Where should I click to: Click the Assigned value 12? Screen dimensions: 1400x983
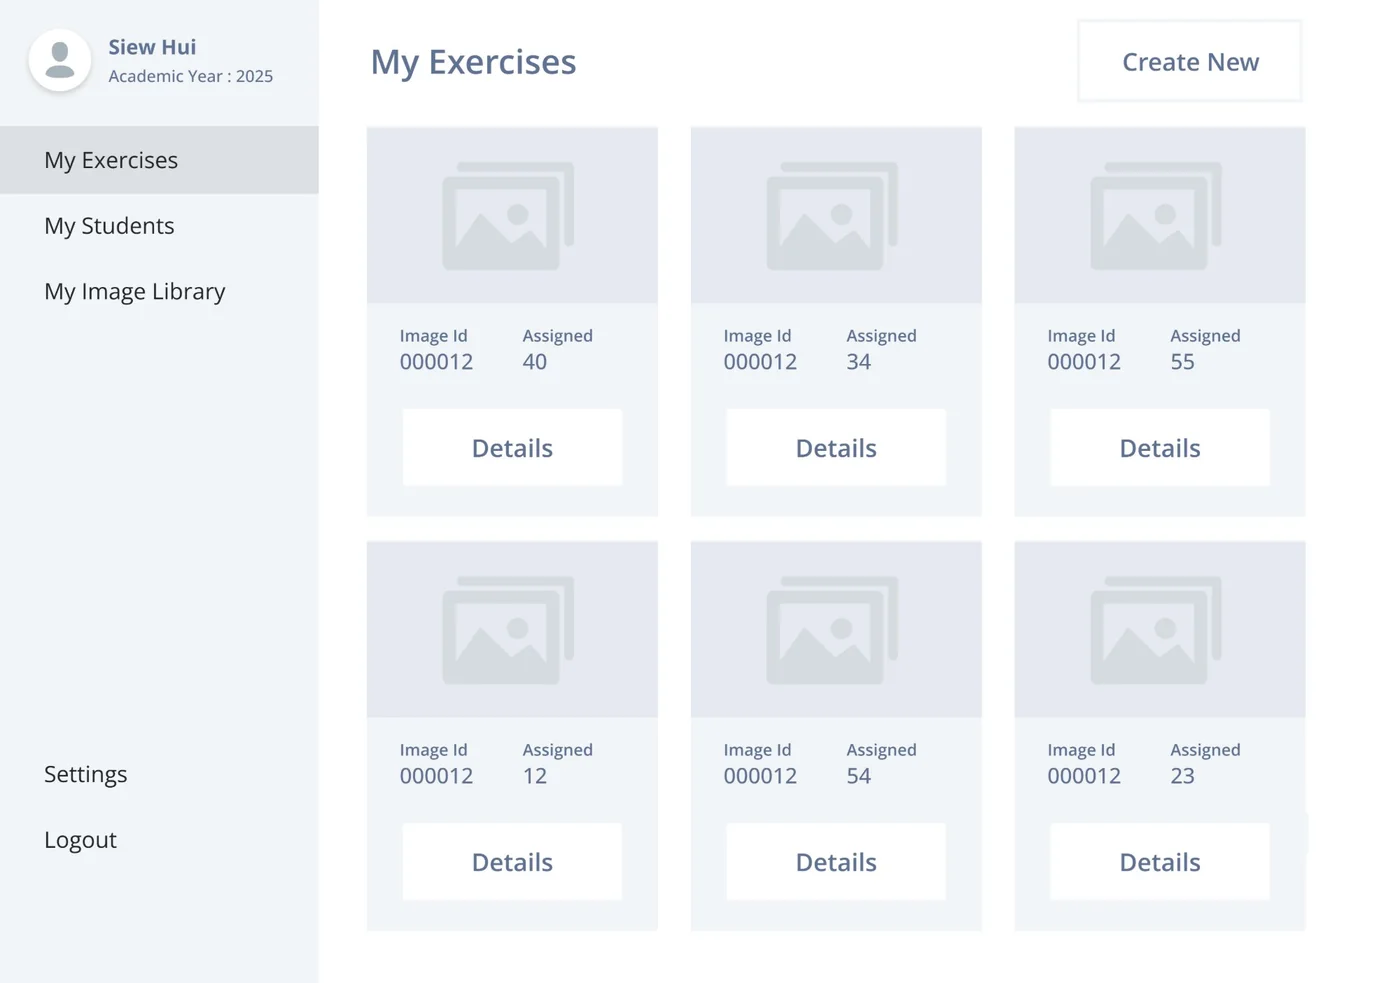(x=535, y=776)
